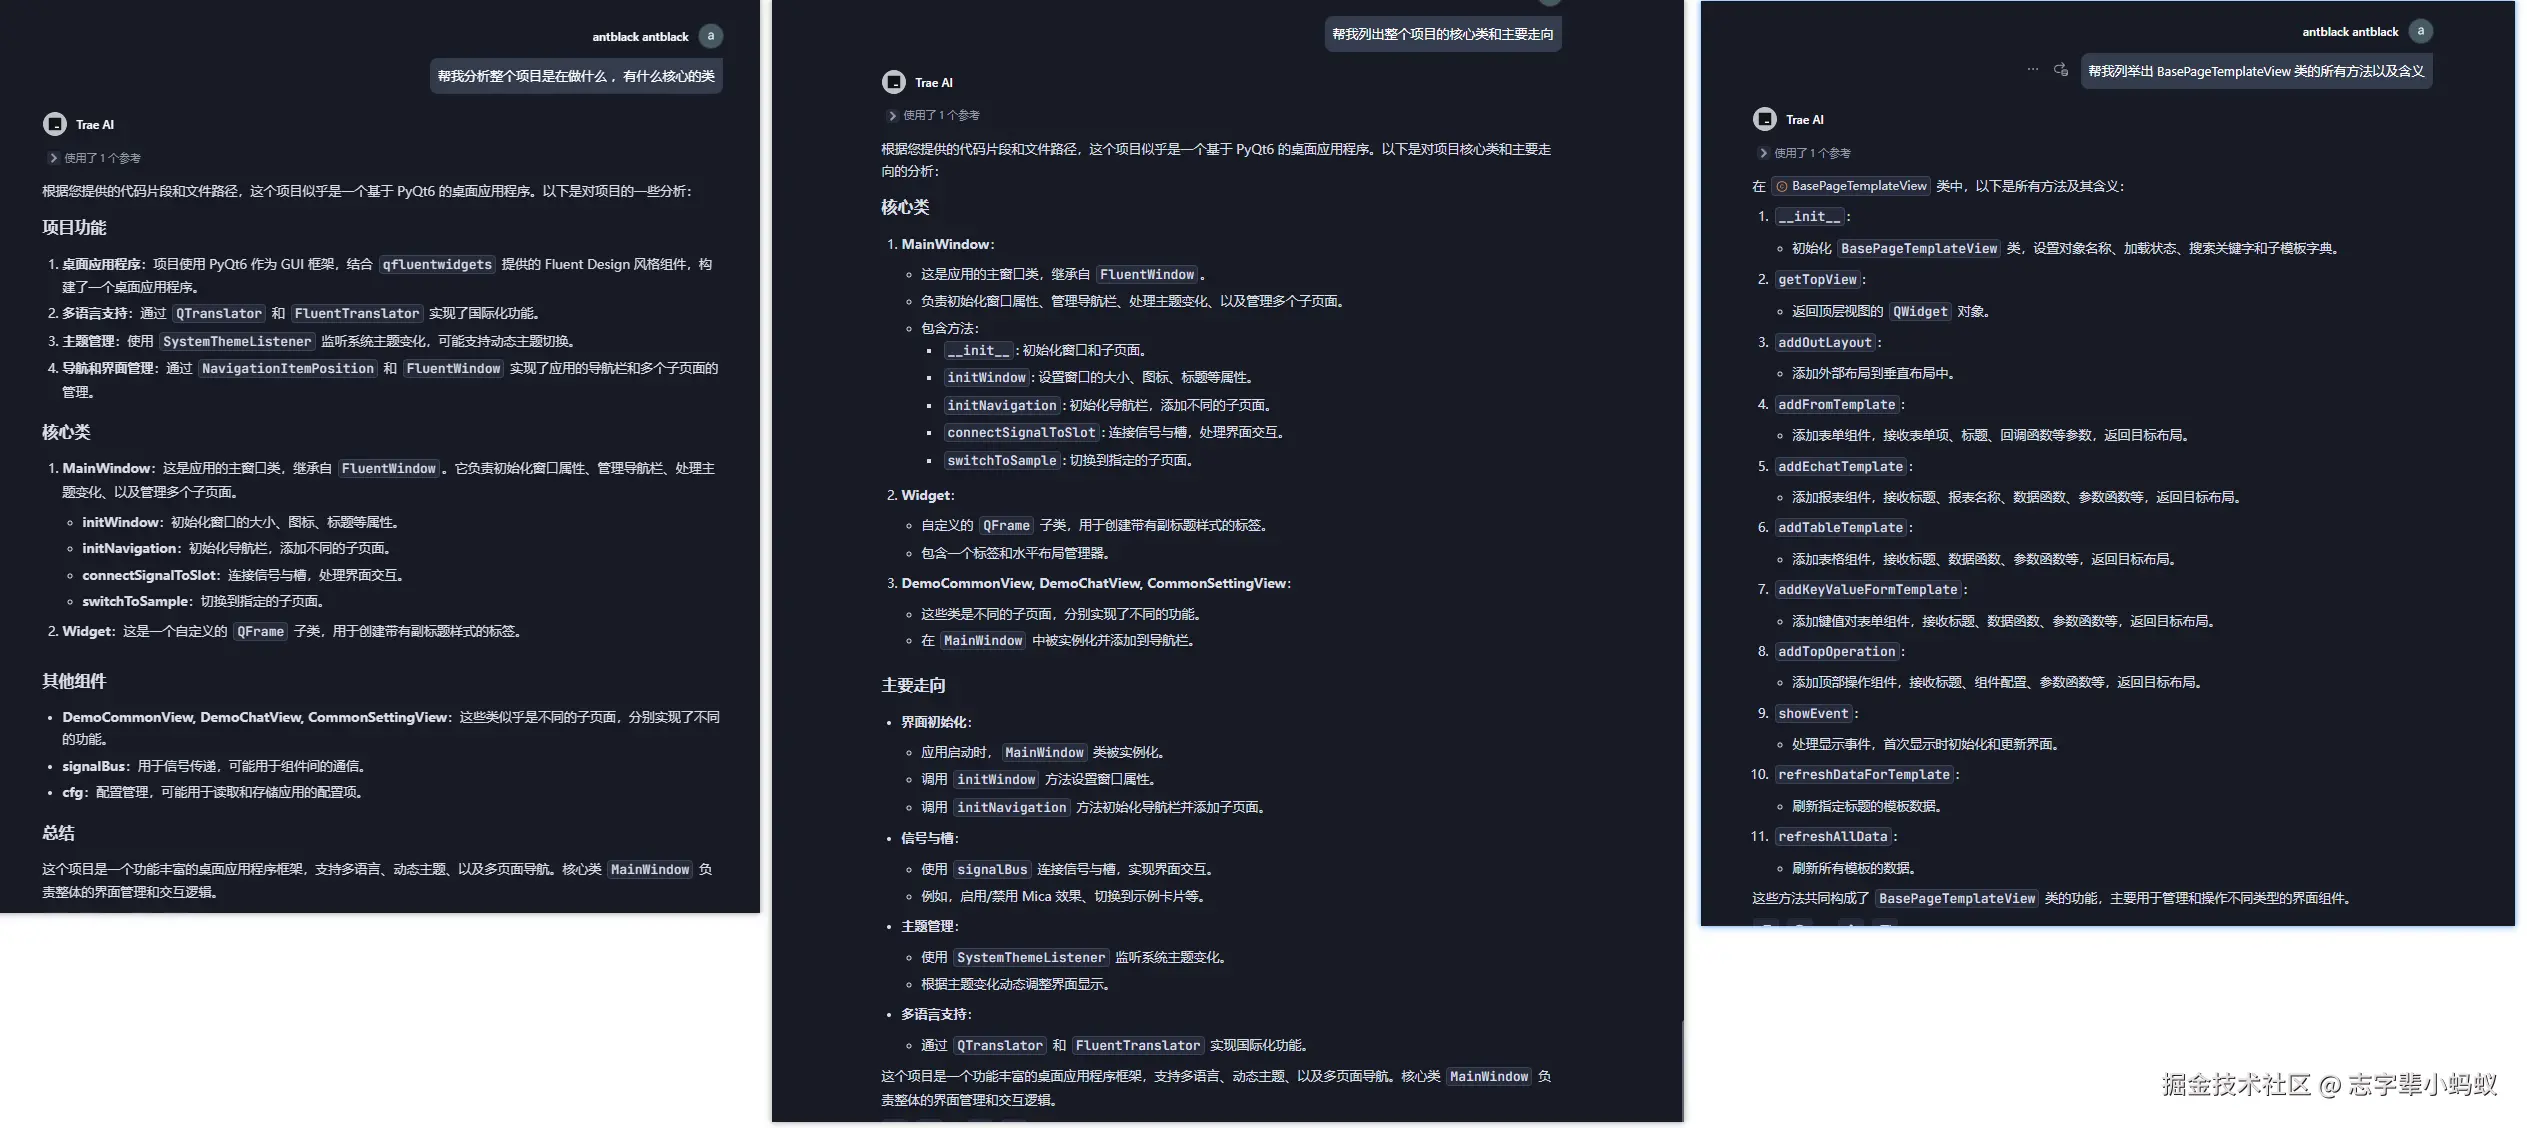
Task: Click the NavigationItemPosition code tag
Action: 287,369
